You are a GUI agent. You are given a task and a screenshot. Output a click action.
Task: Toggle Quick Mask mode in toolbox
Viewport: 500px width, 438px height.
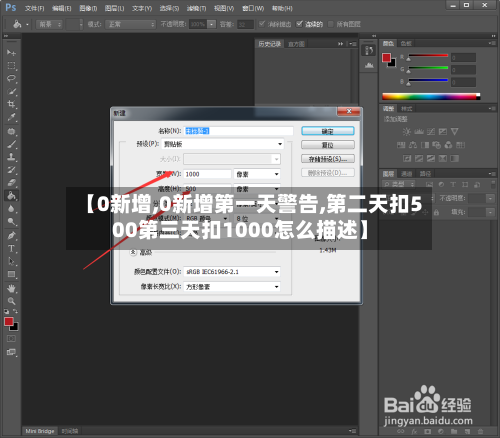(11, 339)
